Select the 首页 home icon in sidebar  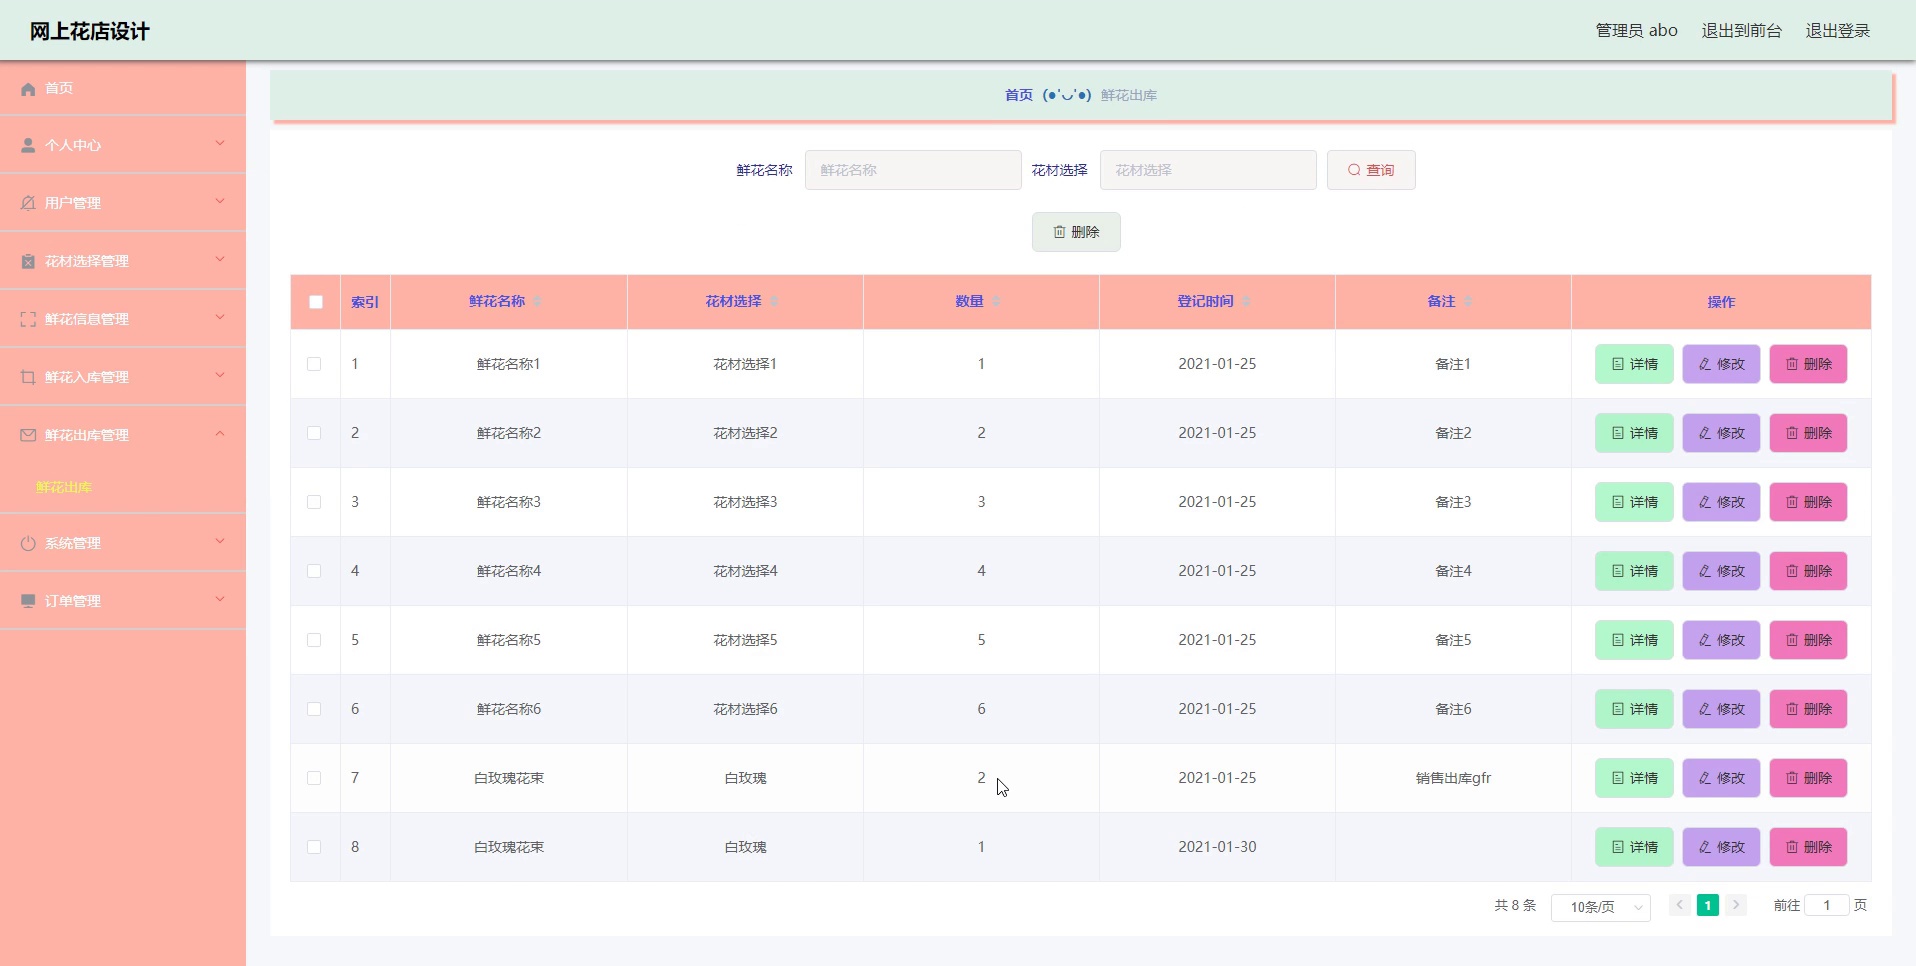pos(28,89)
